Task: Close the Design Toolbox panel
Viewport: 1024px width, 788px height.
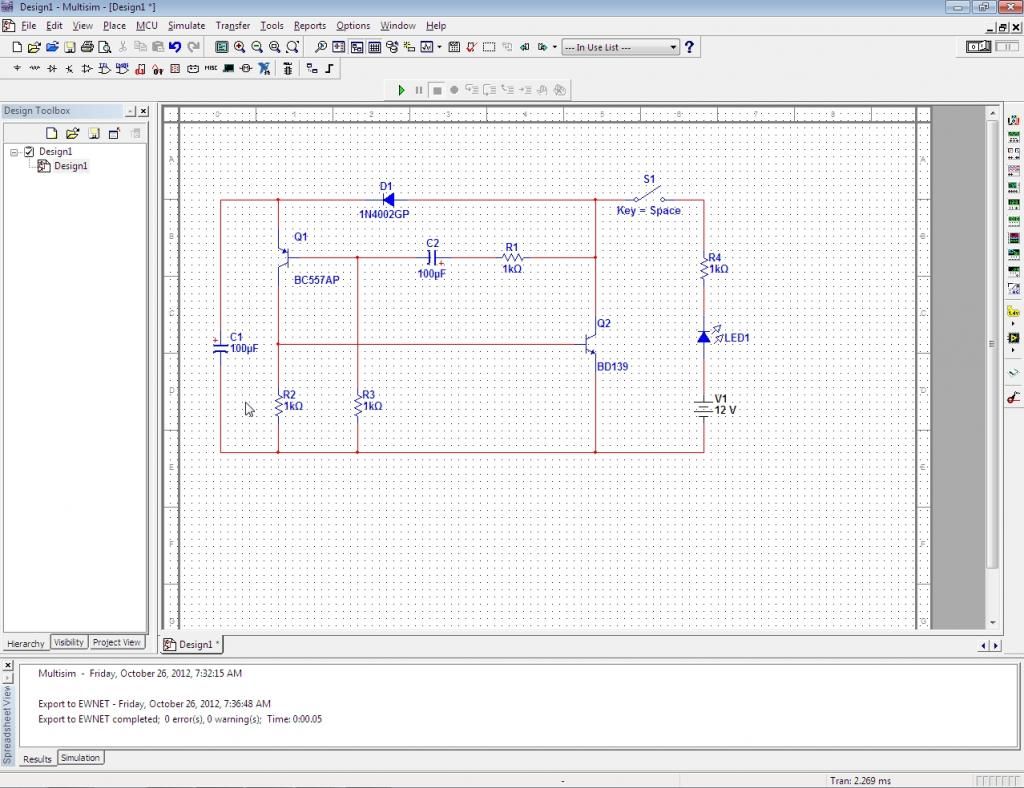Action: click(143, 111)
